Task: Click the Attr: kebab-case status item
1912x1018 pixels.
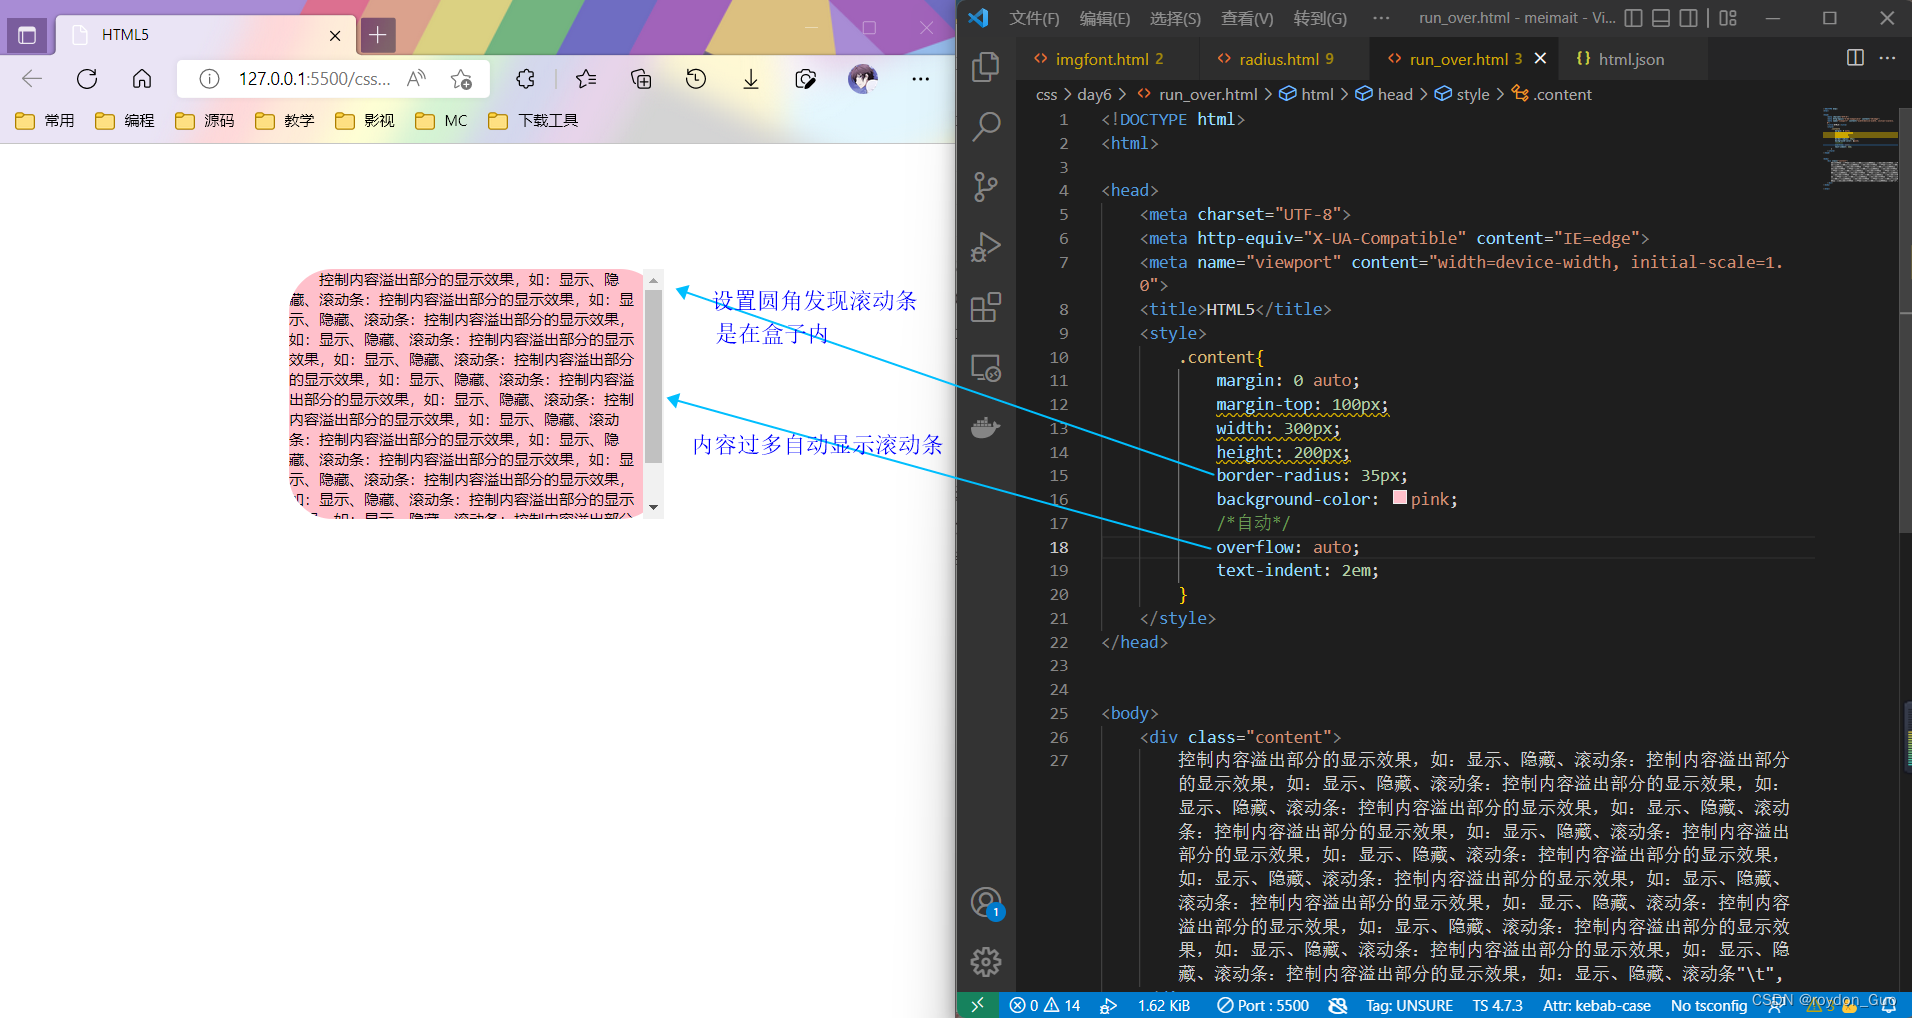Action: tap(1597, 1005)
